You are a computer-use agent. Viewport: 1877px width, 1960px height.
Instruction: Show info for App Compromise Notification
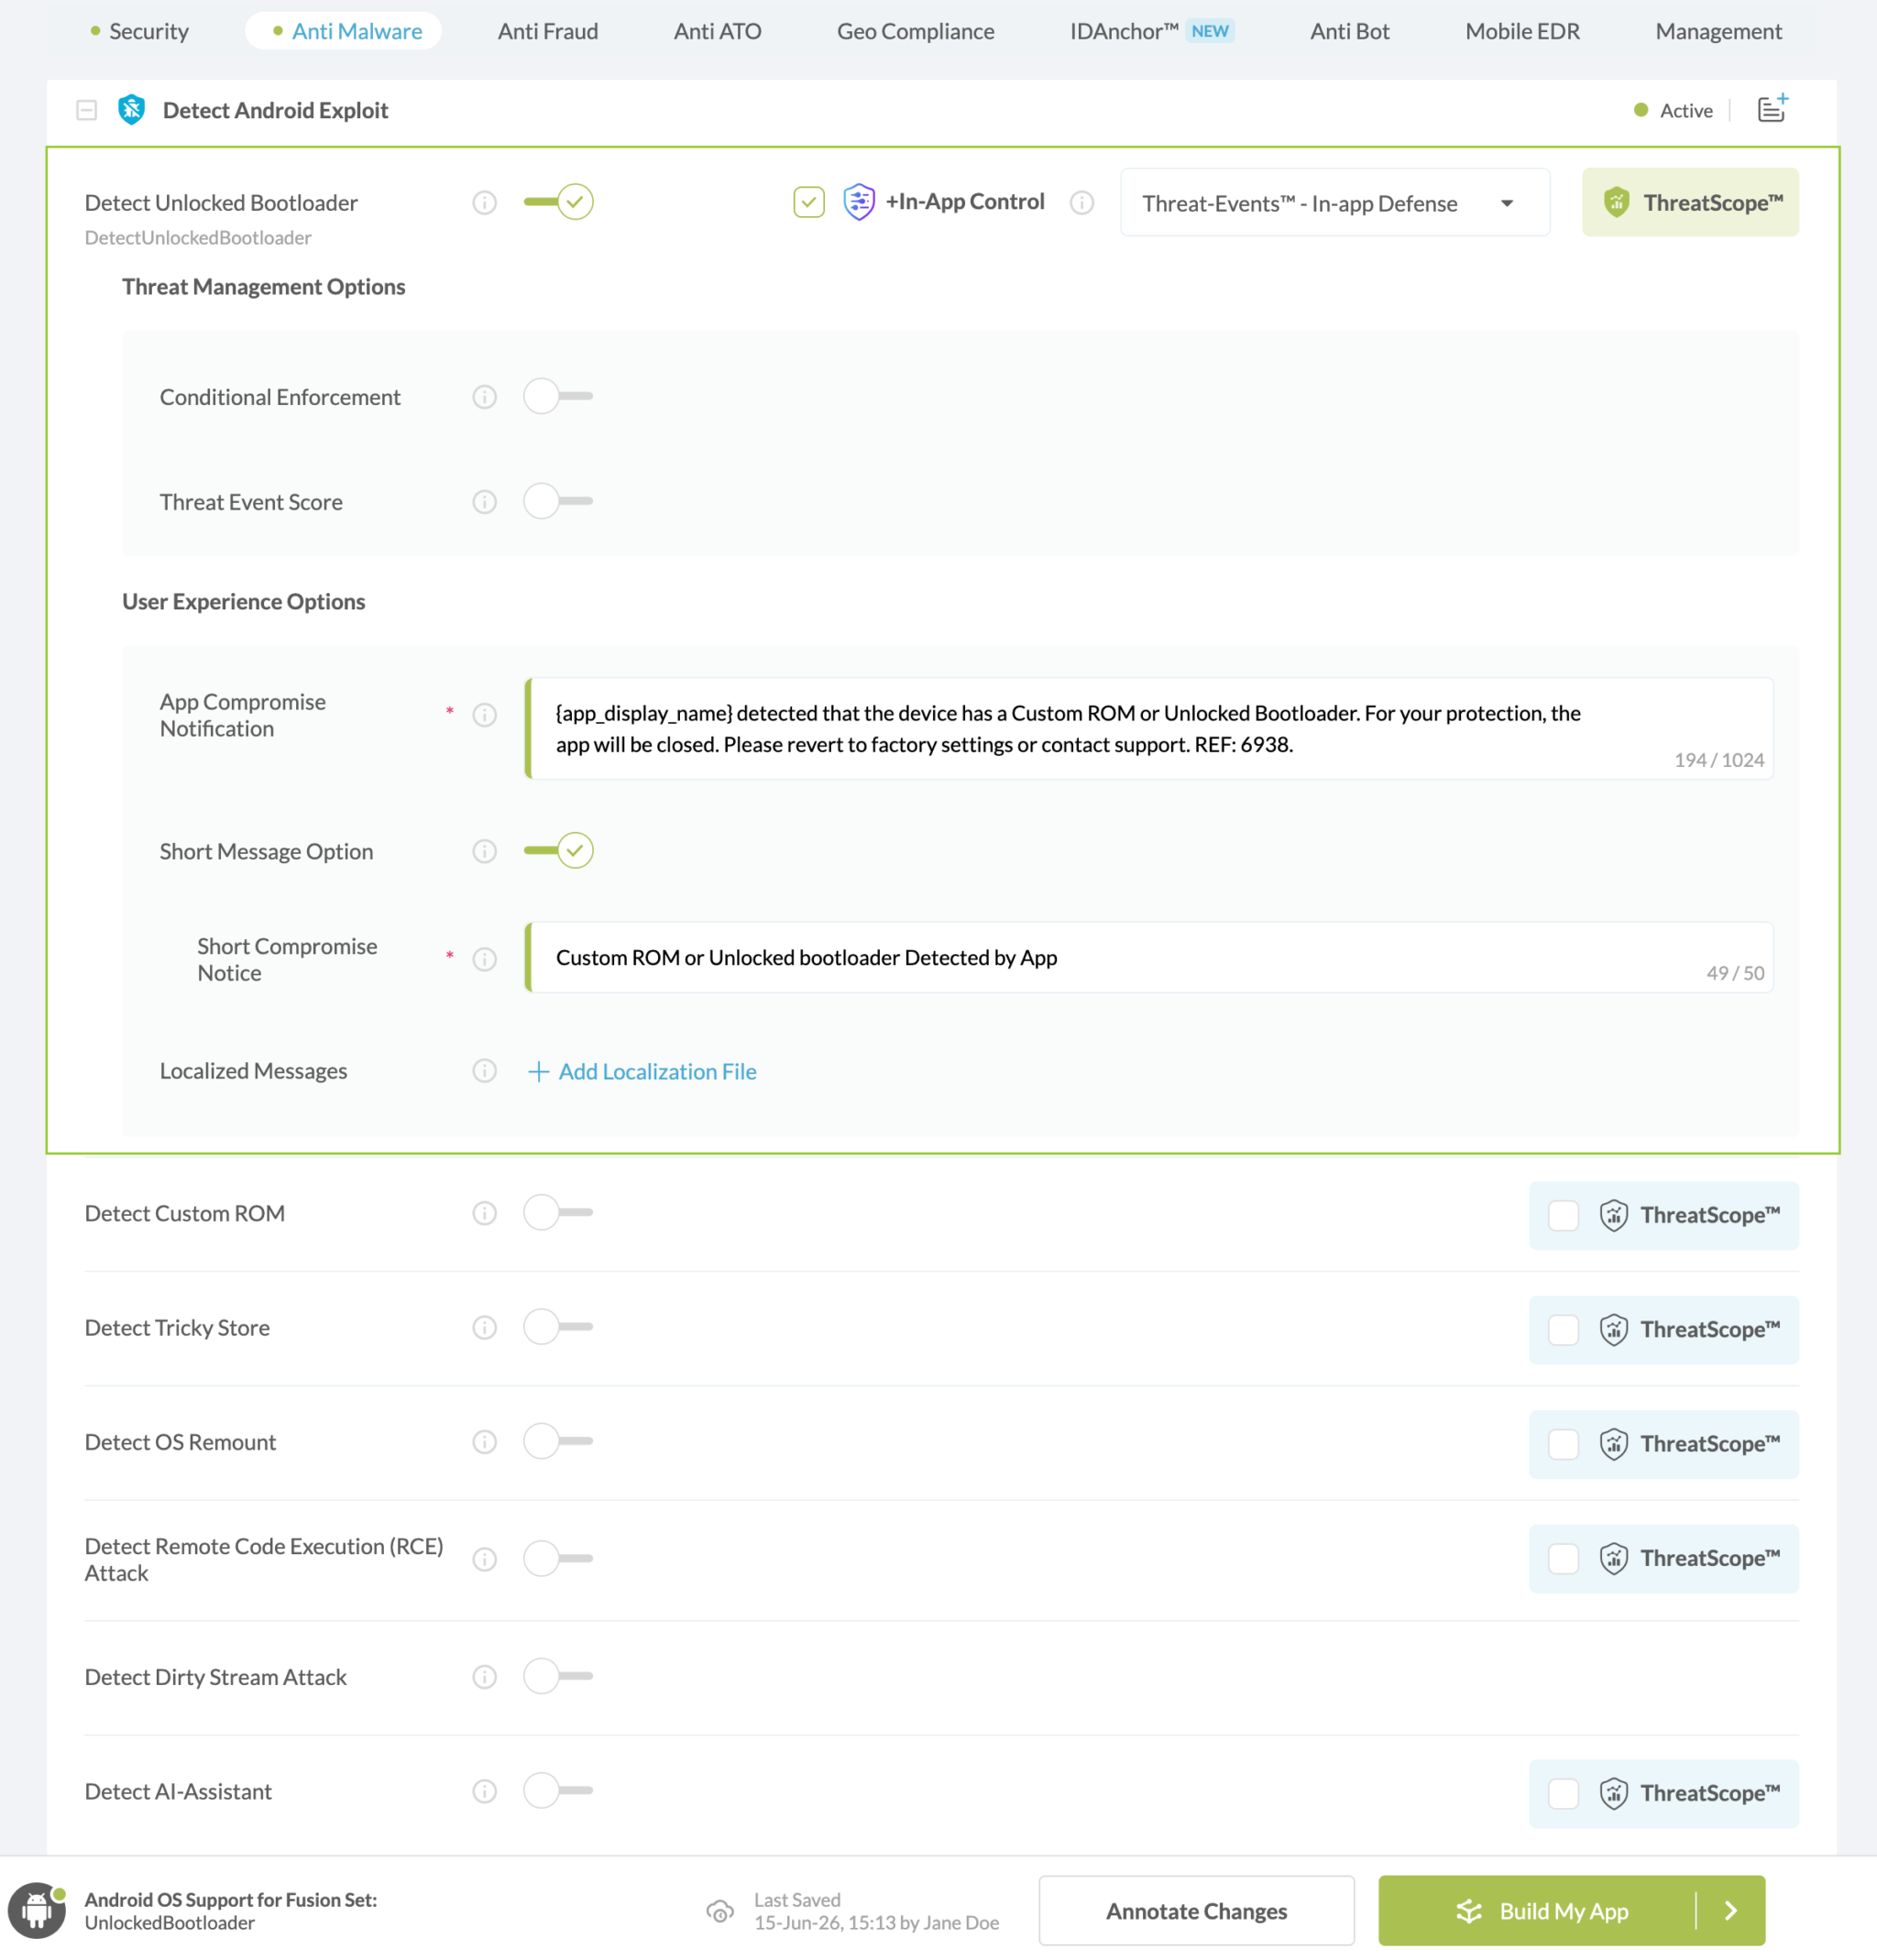tap(484, 715)
